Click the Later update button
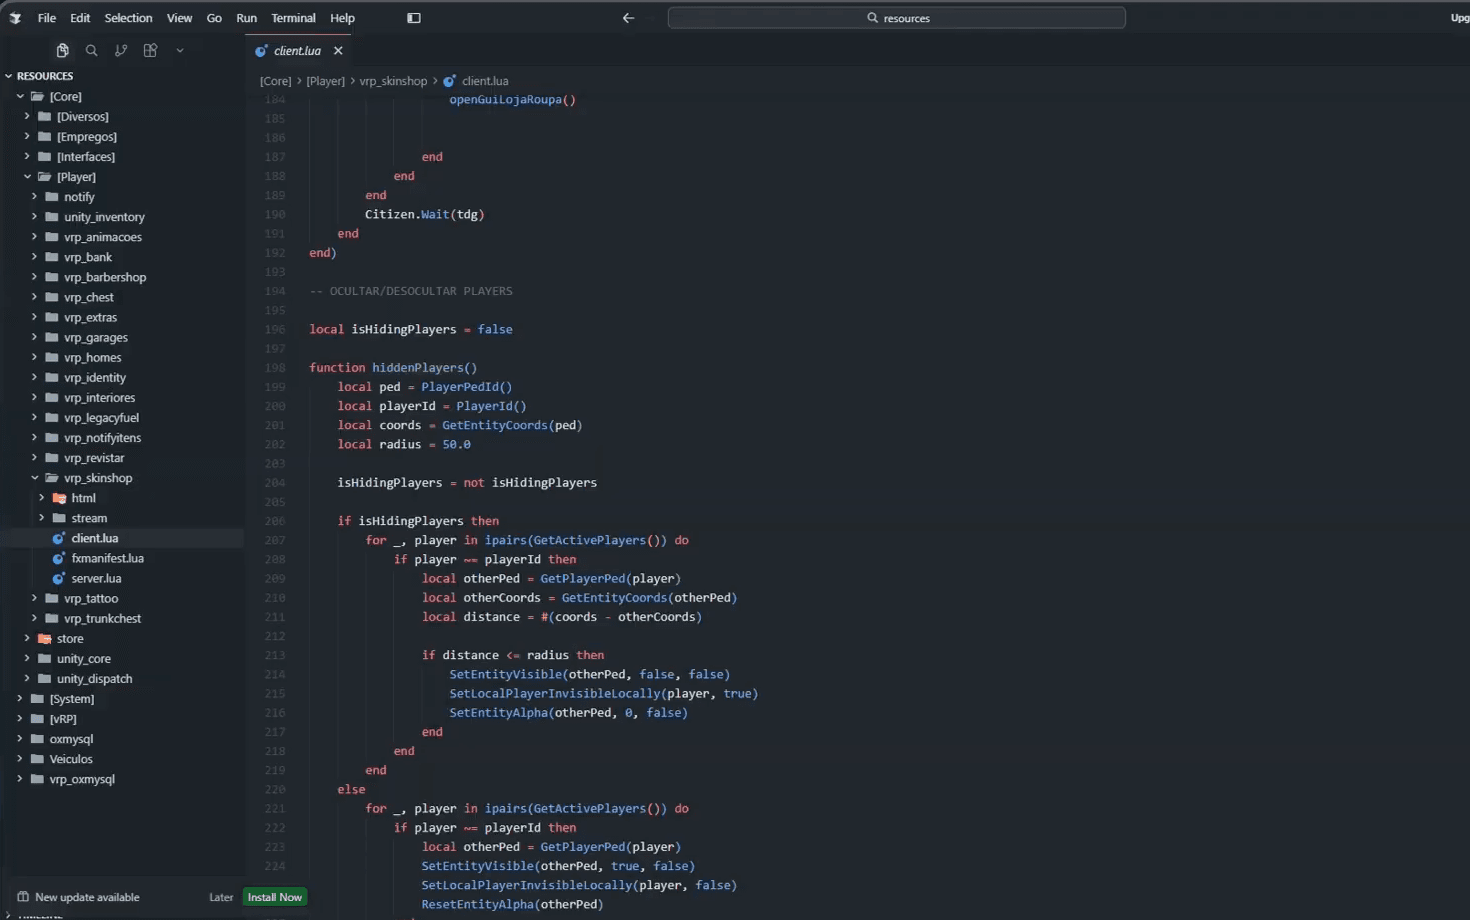Image resolution: width=1470 pixels, height=920 pixels. (221, 897)
